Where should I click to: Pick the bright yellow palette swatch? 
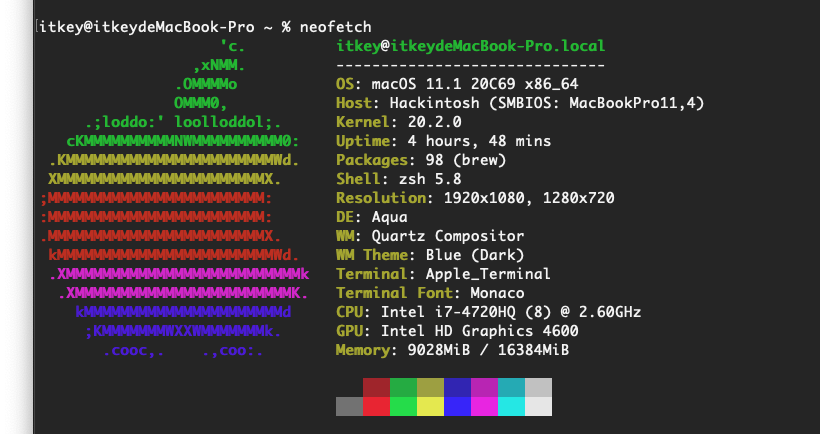pos(430,406)
